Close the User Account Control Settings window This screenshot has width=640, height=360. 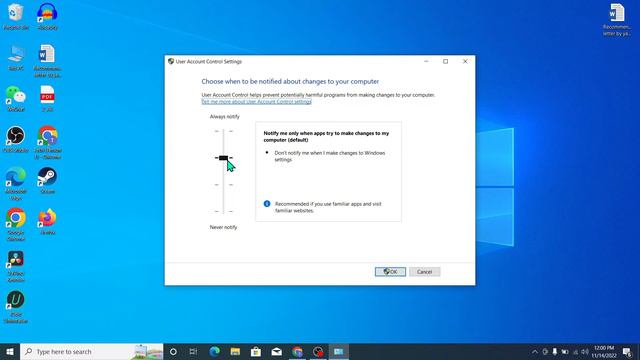pos(465,61)
